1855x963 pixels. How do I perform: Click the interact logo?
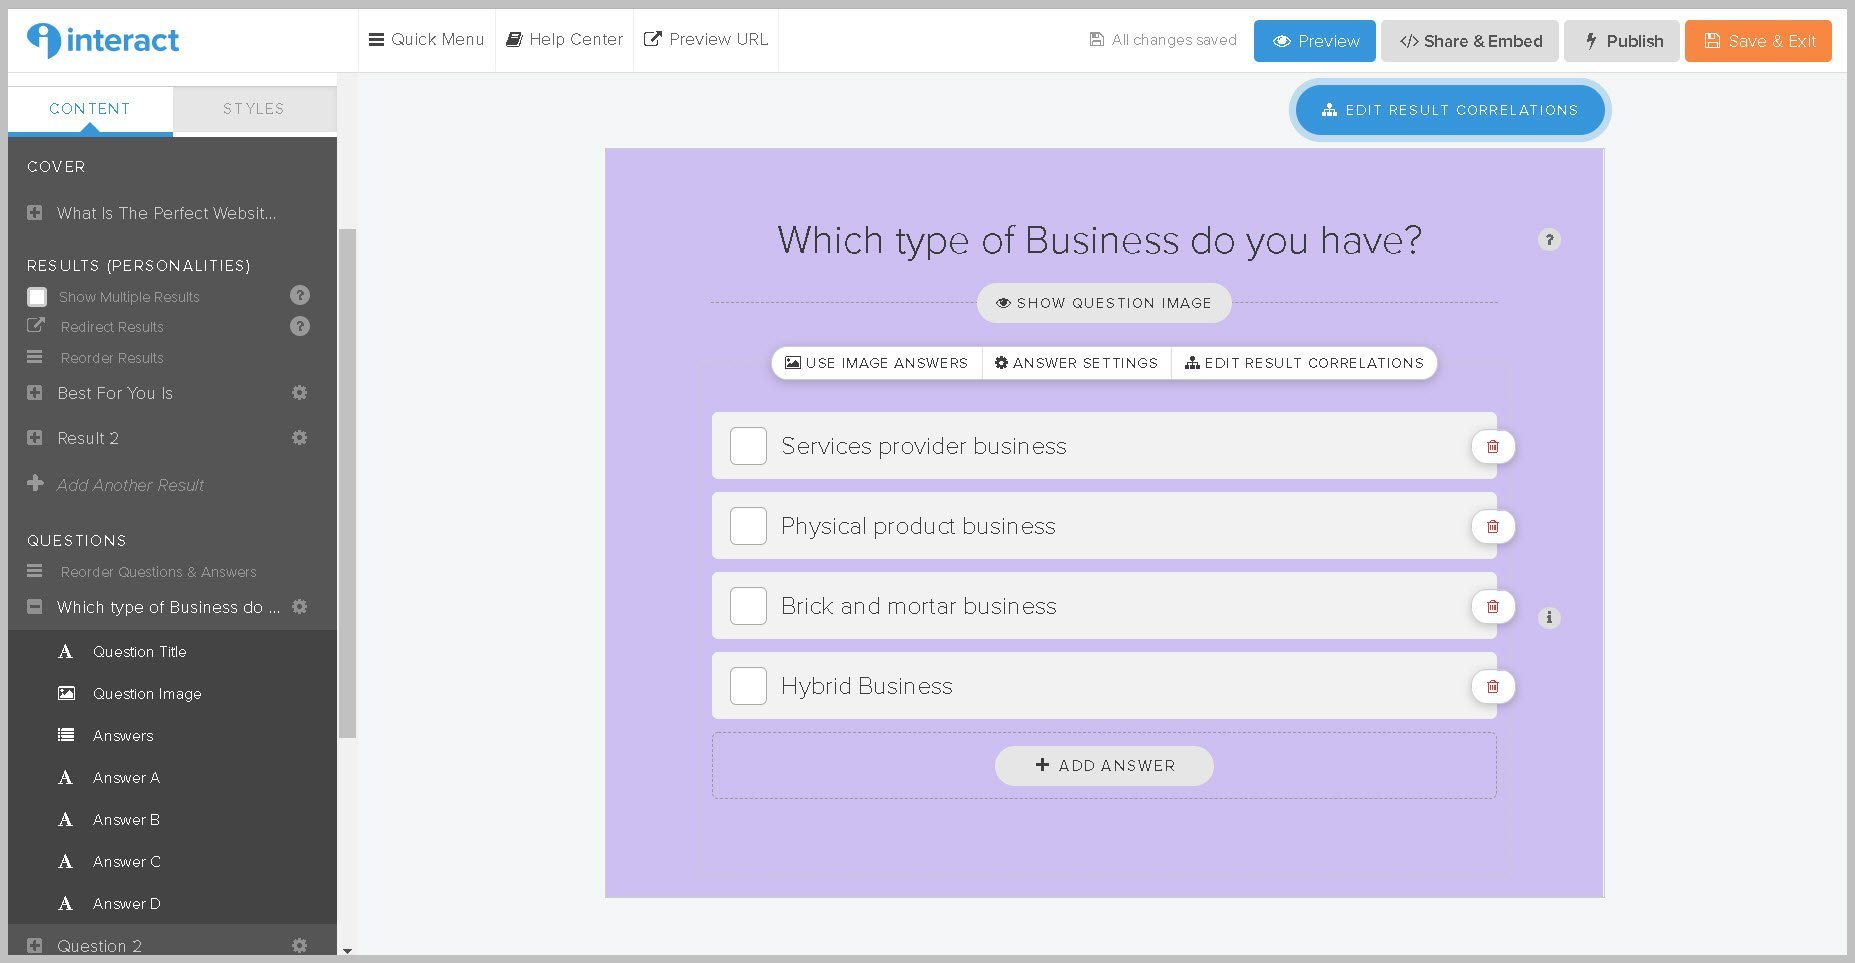click(103, 40)
